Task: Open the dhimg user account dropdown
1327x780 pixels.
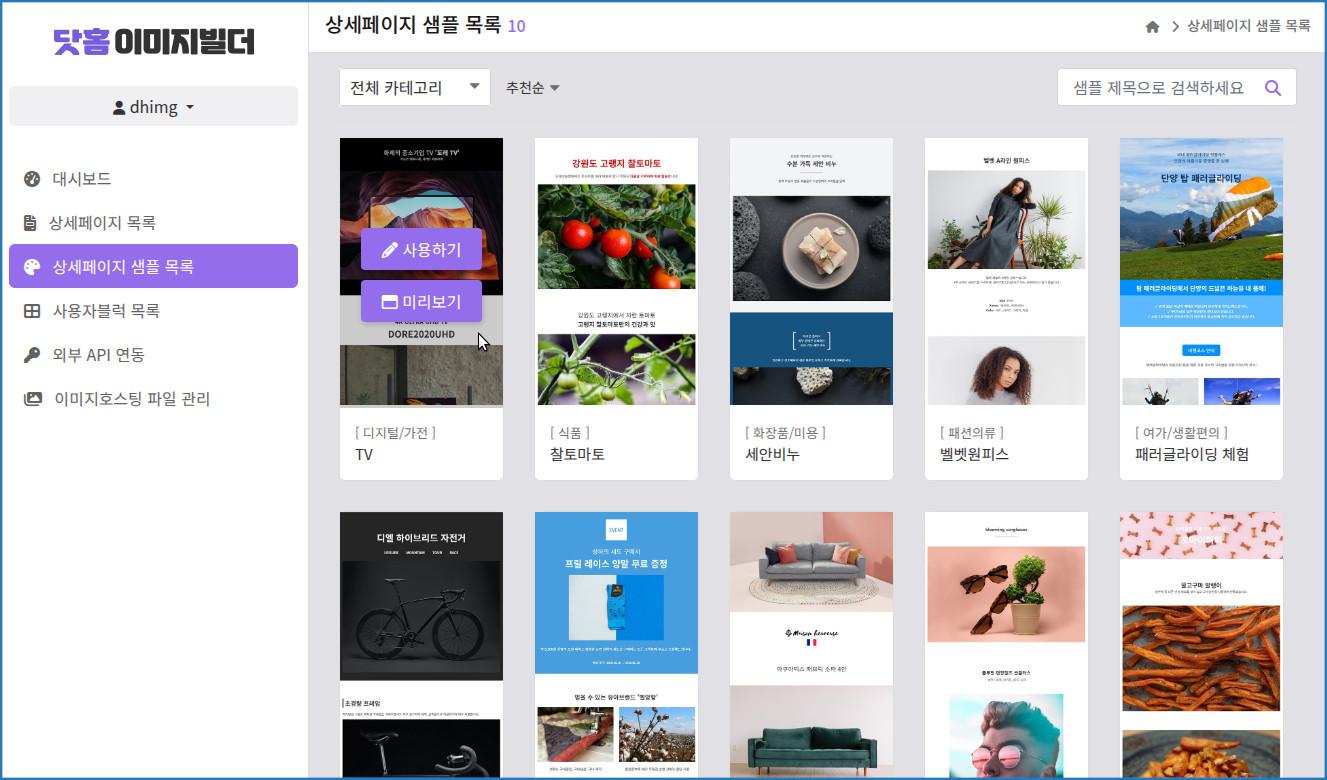Action: point(153,105)
